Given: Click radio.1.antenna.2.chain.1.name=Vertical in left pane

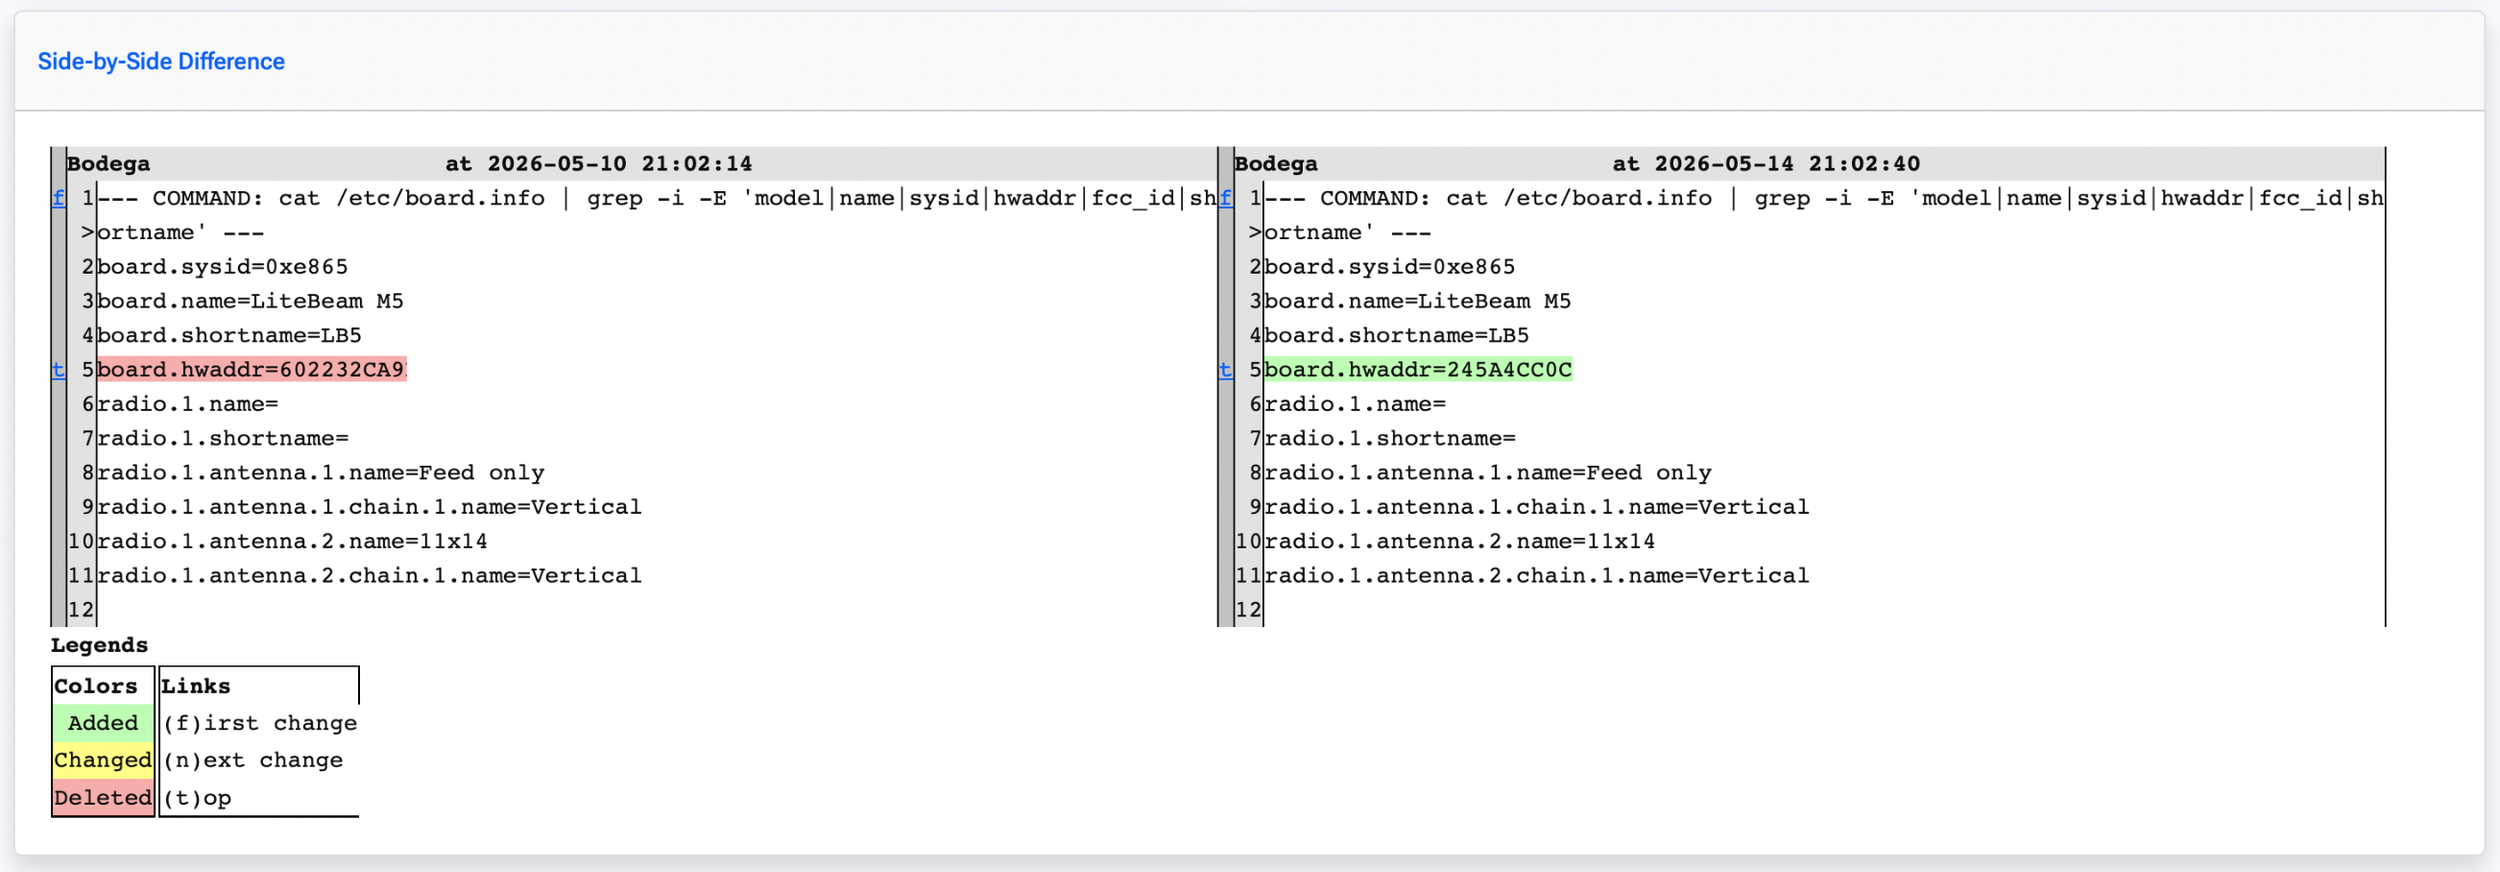Looking at the screenshot, I should point(370,576).
